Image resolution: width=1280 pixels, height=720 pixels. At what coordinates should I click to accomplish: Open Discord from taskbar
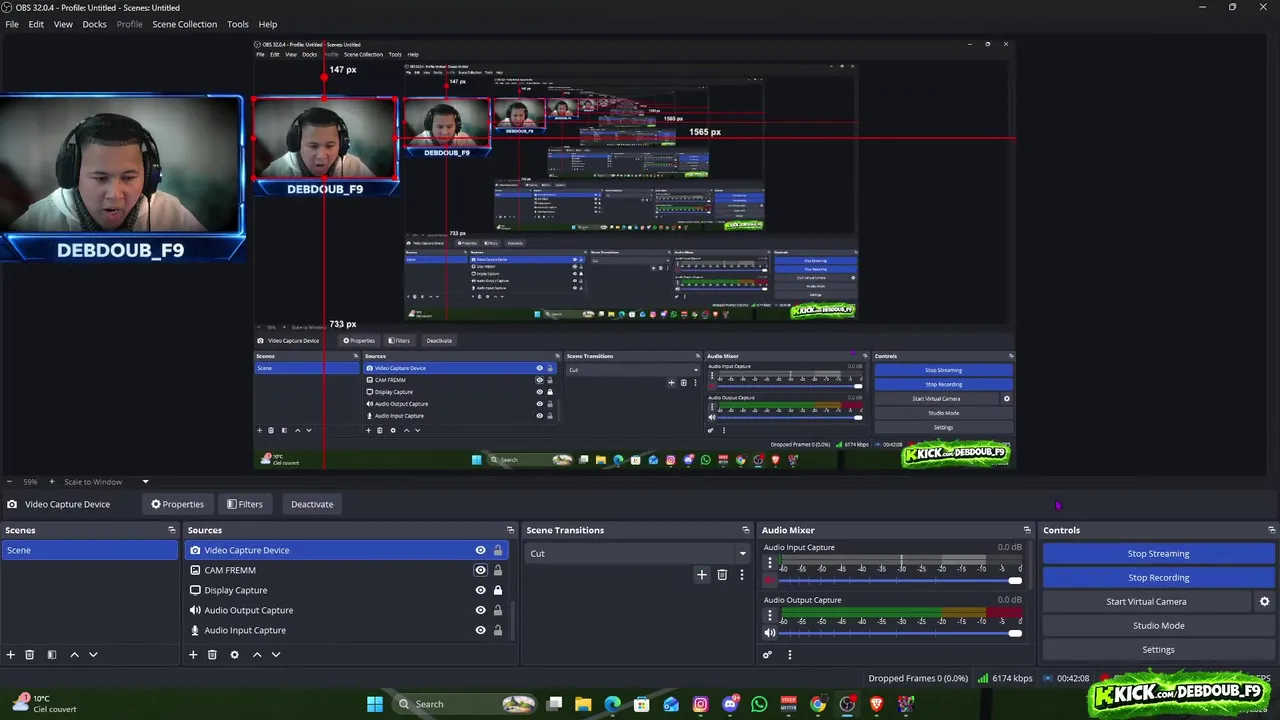tap(730, 704)
